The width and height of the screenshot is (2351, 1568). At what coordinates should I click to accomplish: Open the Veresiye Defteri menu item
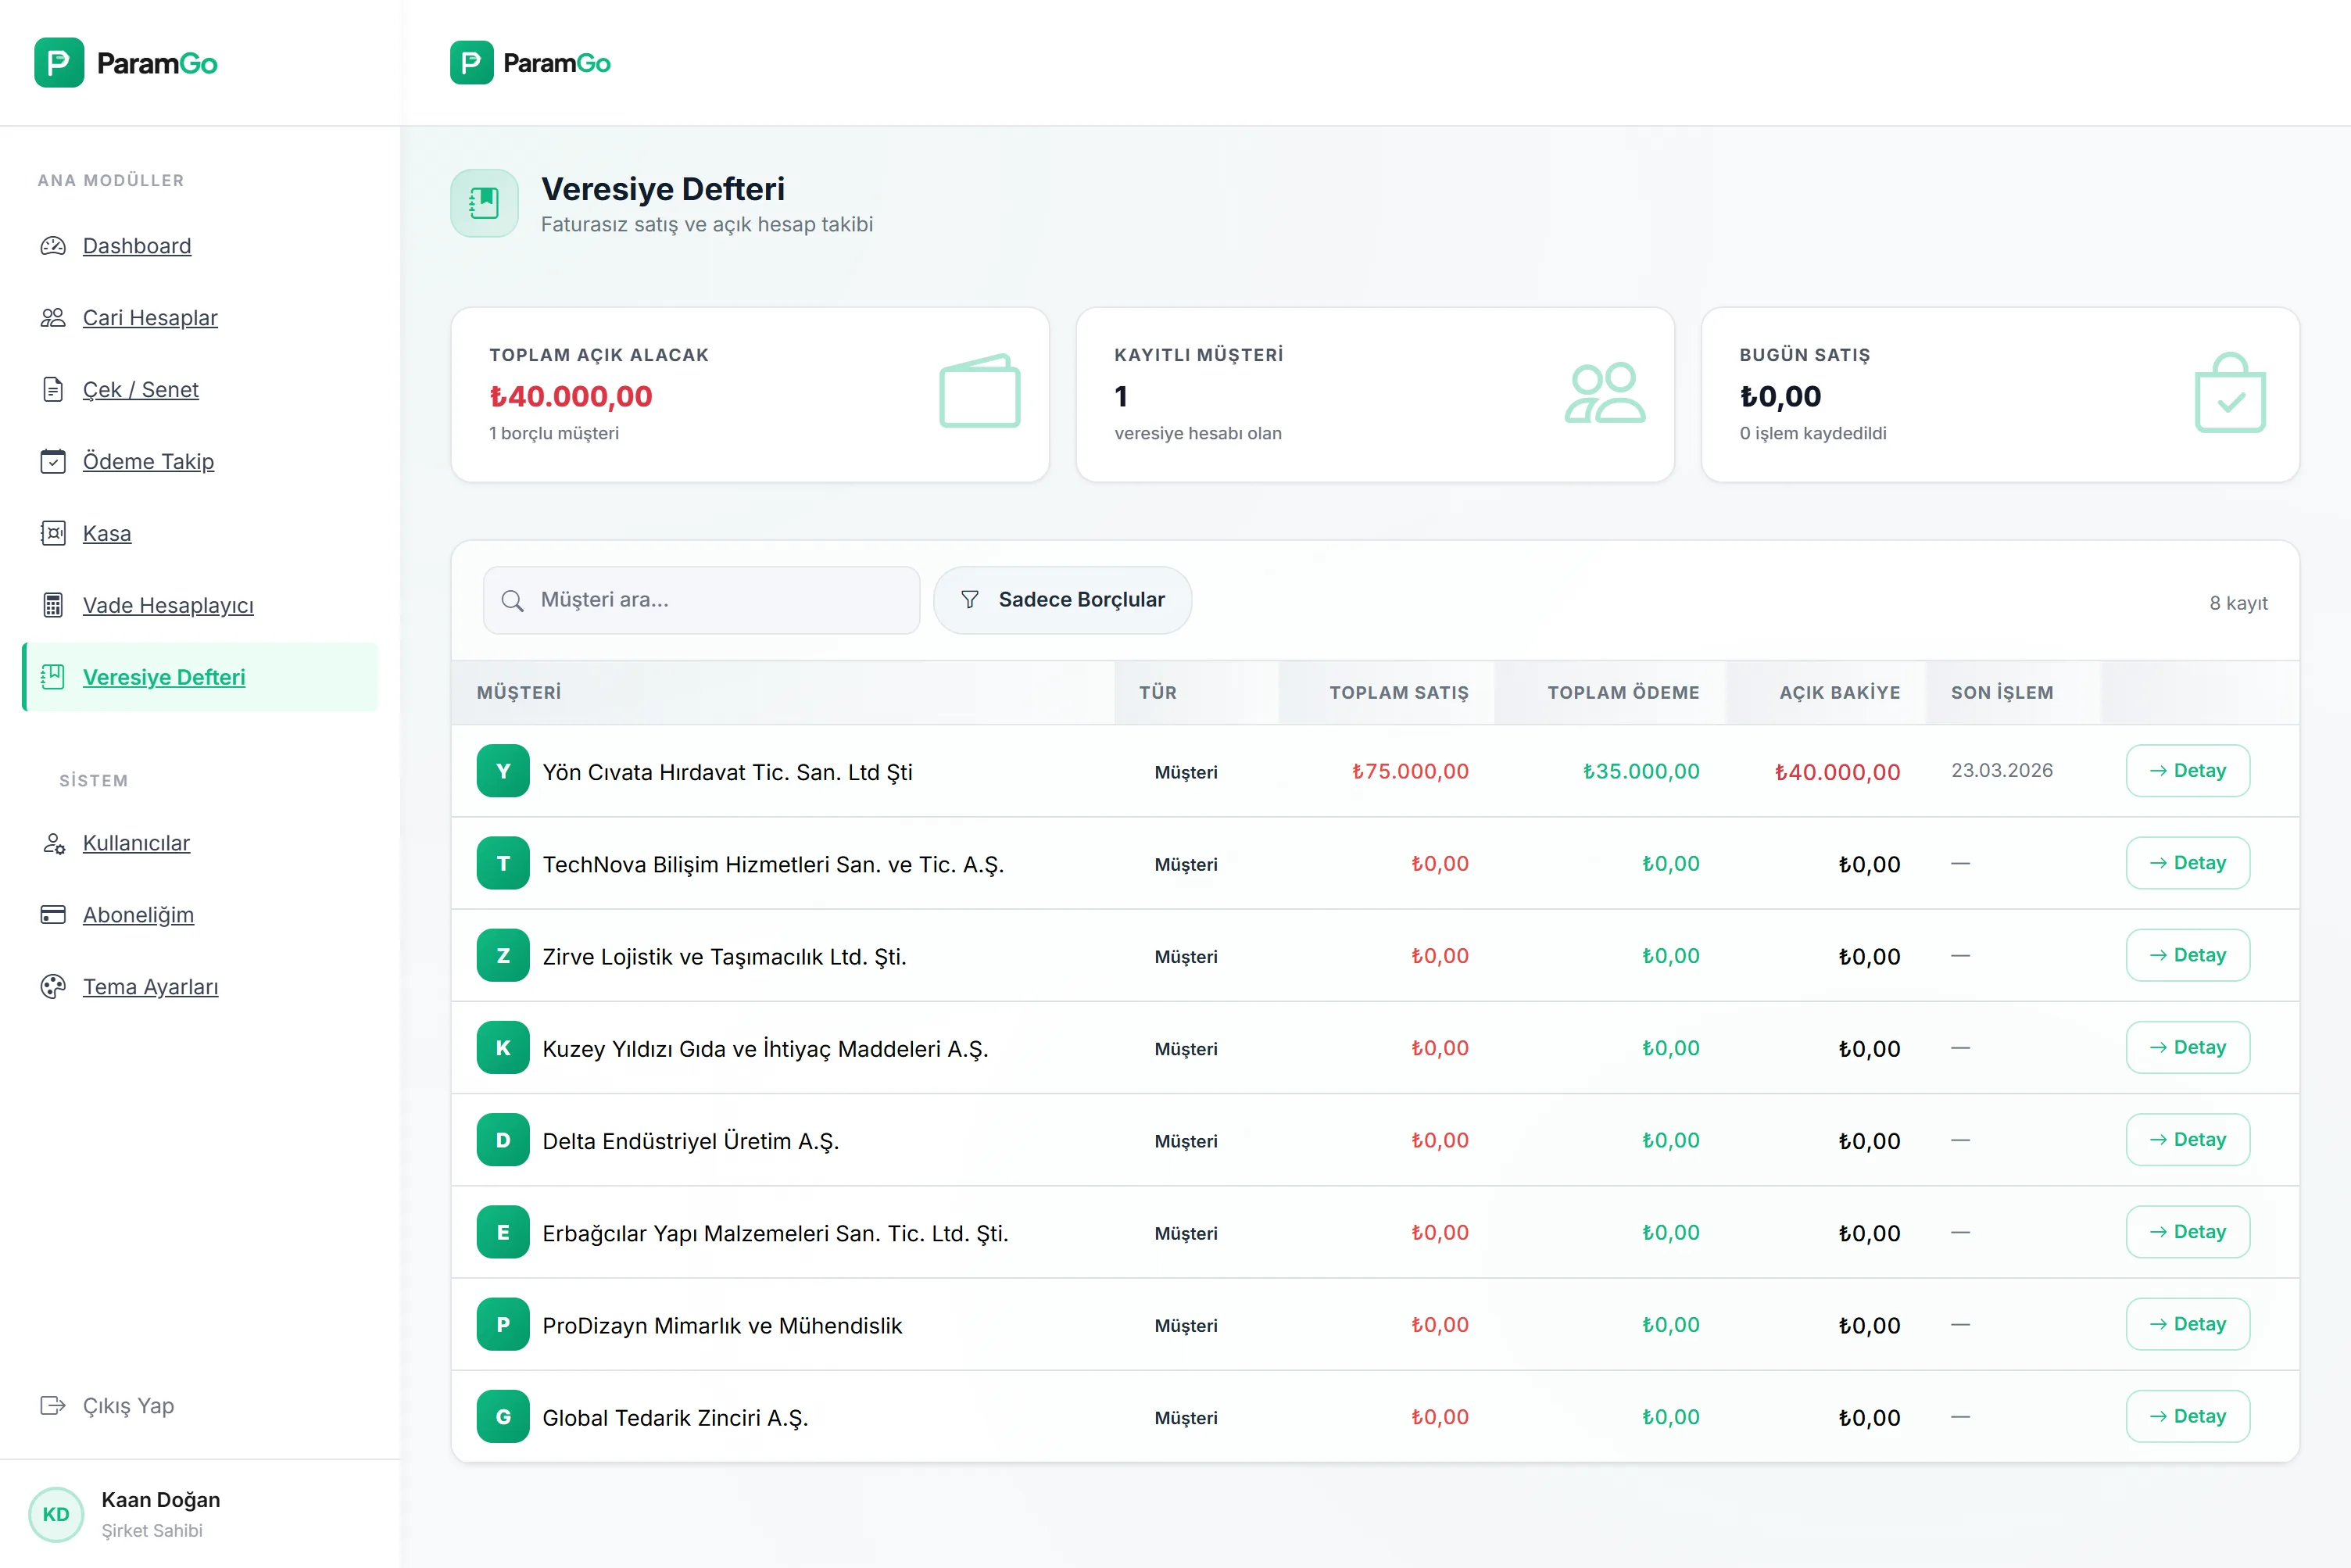tap(164, 678)
